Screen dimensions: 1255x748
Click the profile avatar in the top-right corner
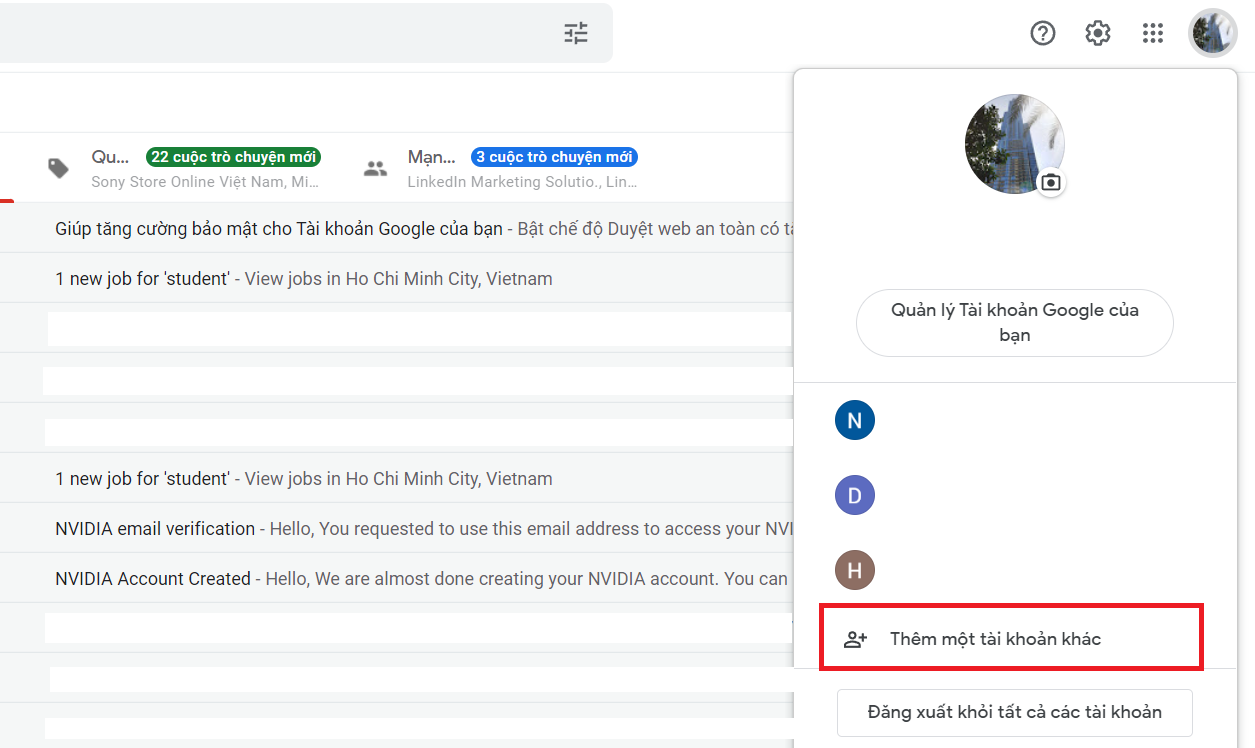tap(1212, 33)
